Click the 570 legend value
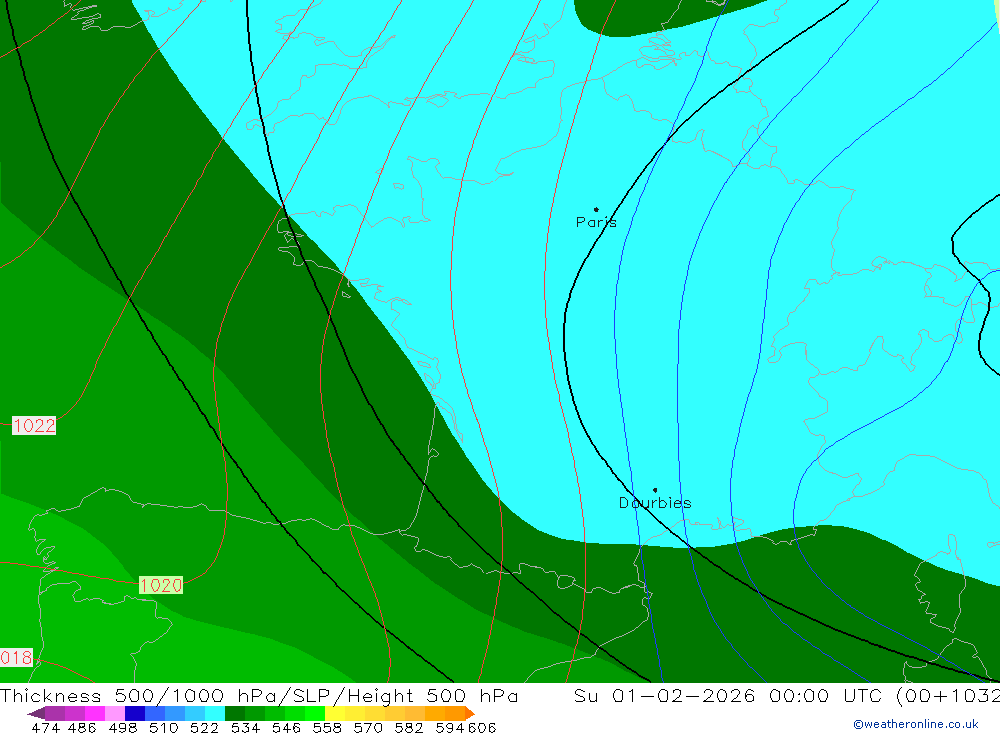This screenshot has width=1000, height=733. (x=368, y=727)
